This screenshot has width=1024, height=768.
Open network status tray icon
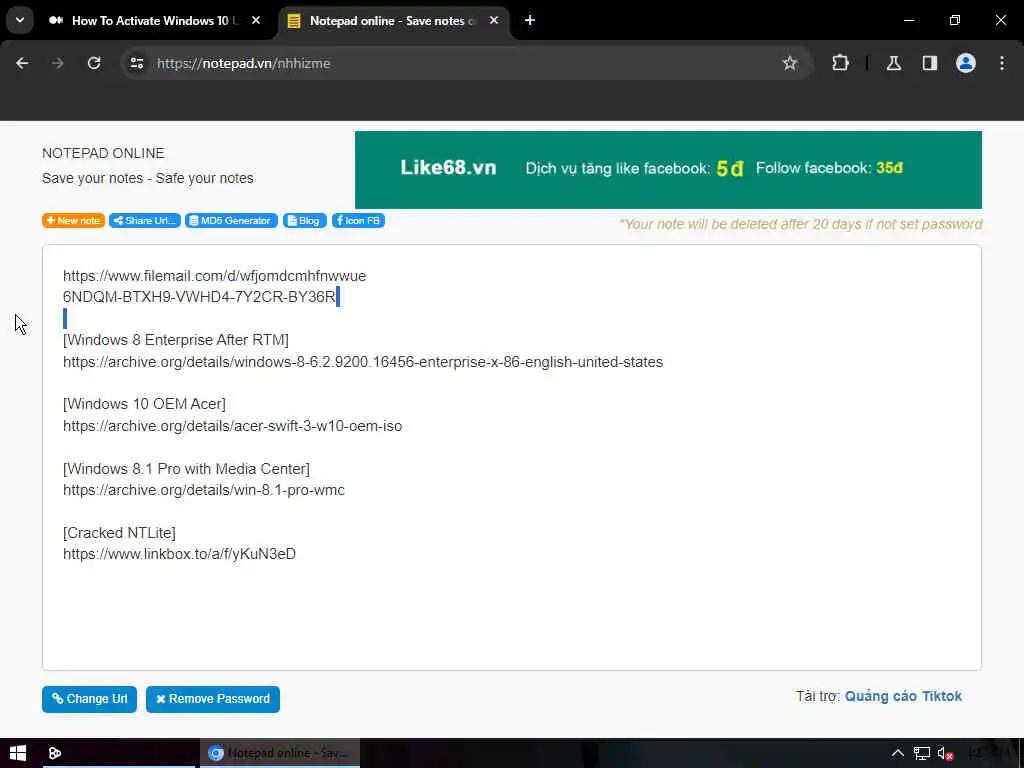[x=921, y=754]
